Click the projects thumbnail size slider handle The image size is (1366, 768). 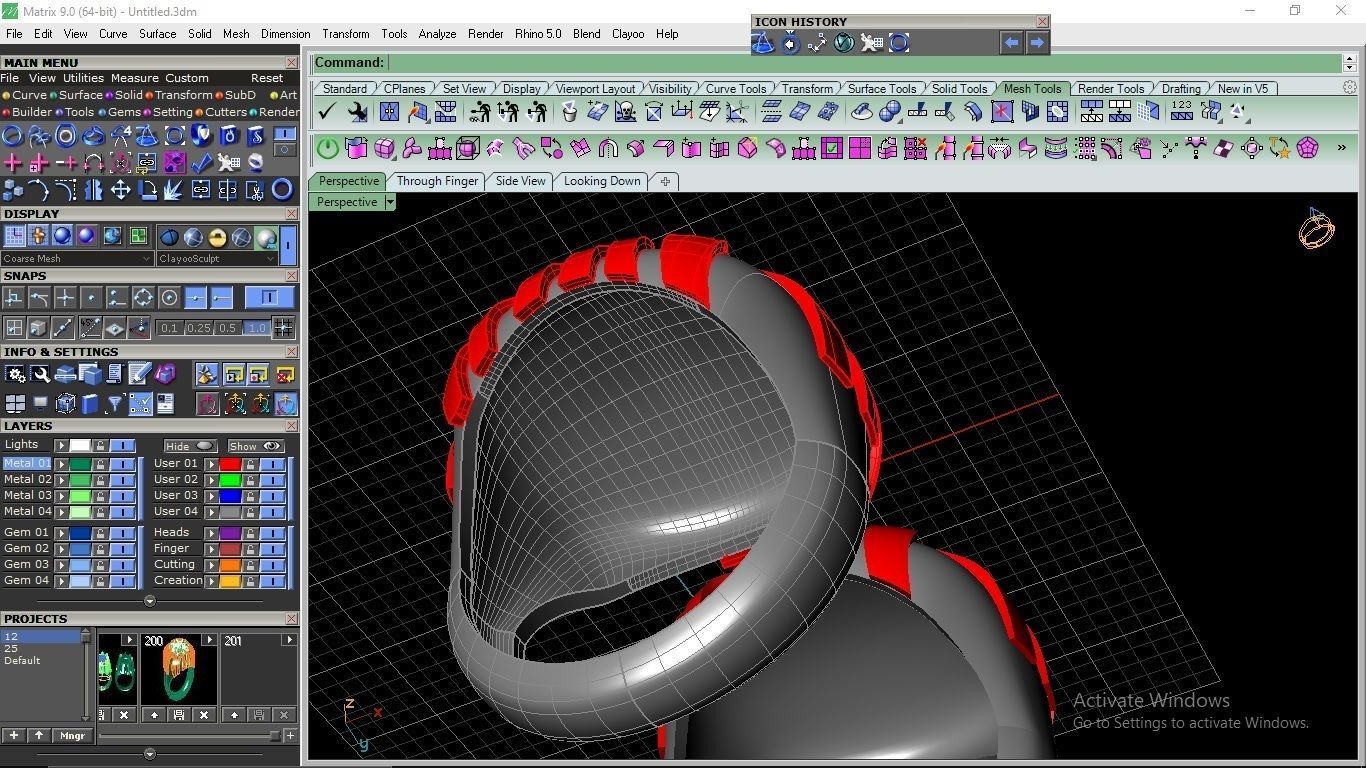coord(274,736)
